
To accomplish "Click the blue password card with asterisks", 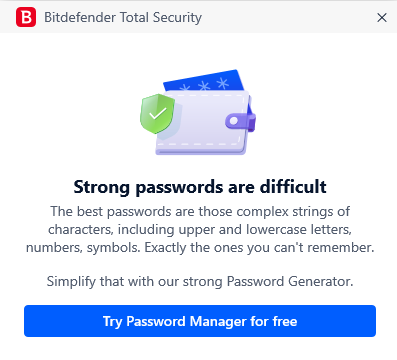I will [x=204, y=81].
